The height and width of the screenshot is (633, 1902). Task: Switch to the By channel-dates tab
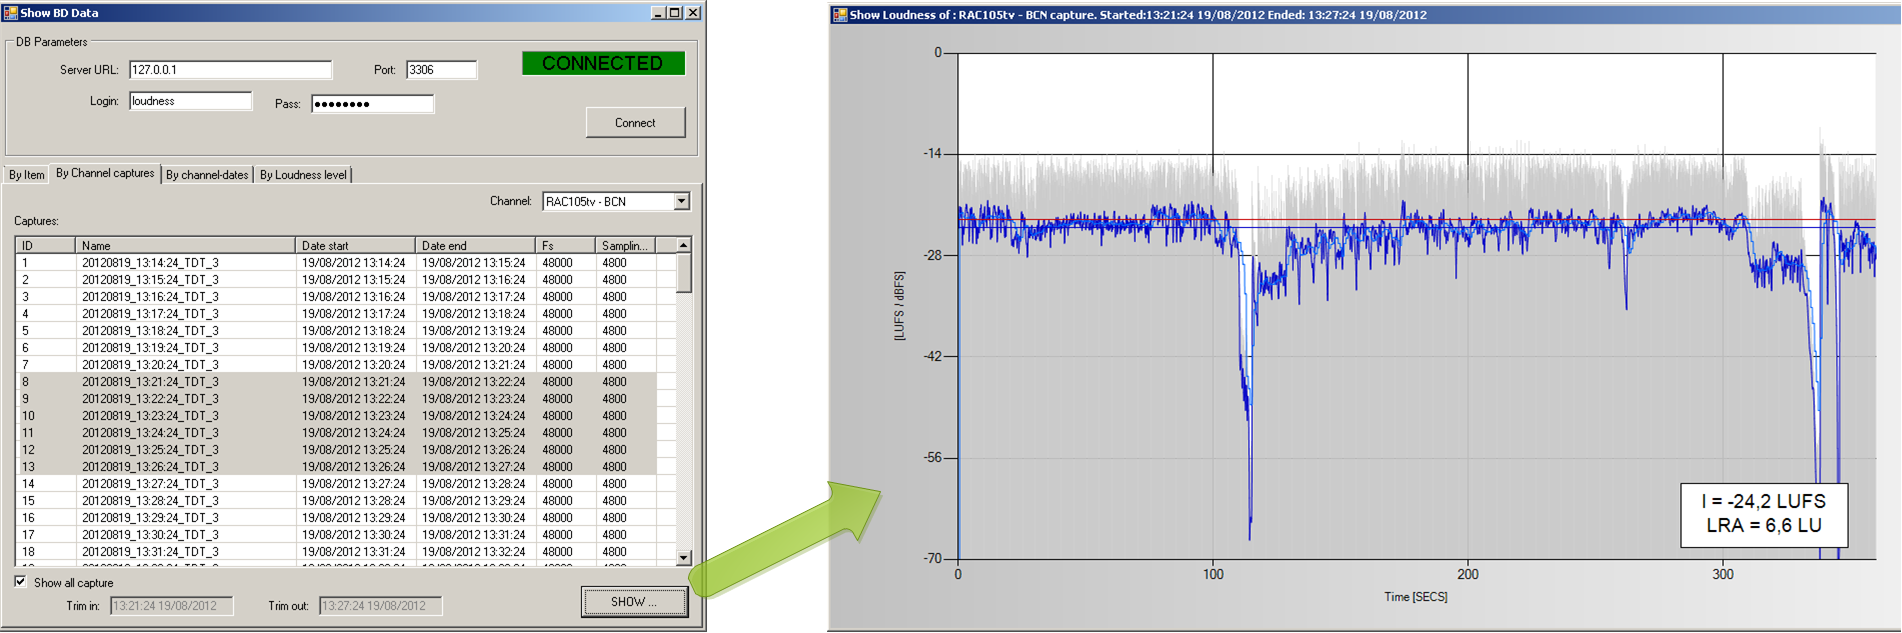tap(207, 175)
